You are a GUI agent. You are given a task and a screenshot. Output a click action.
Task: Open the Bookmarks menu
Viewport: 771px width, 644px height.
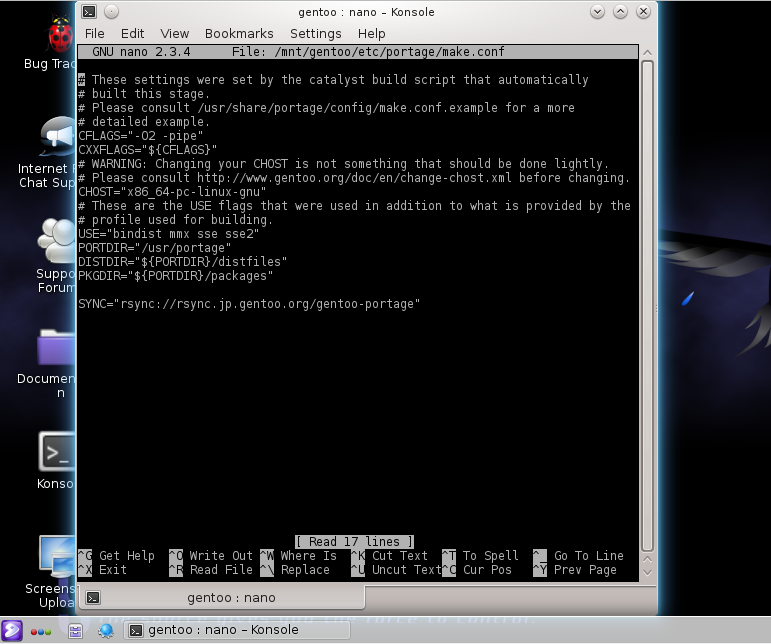tap(239, 33)
